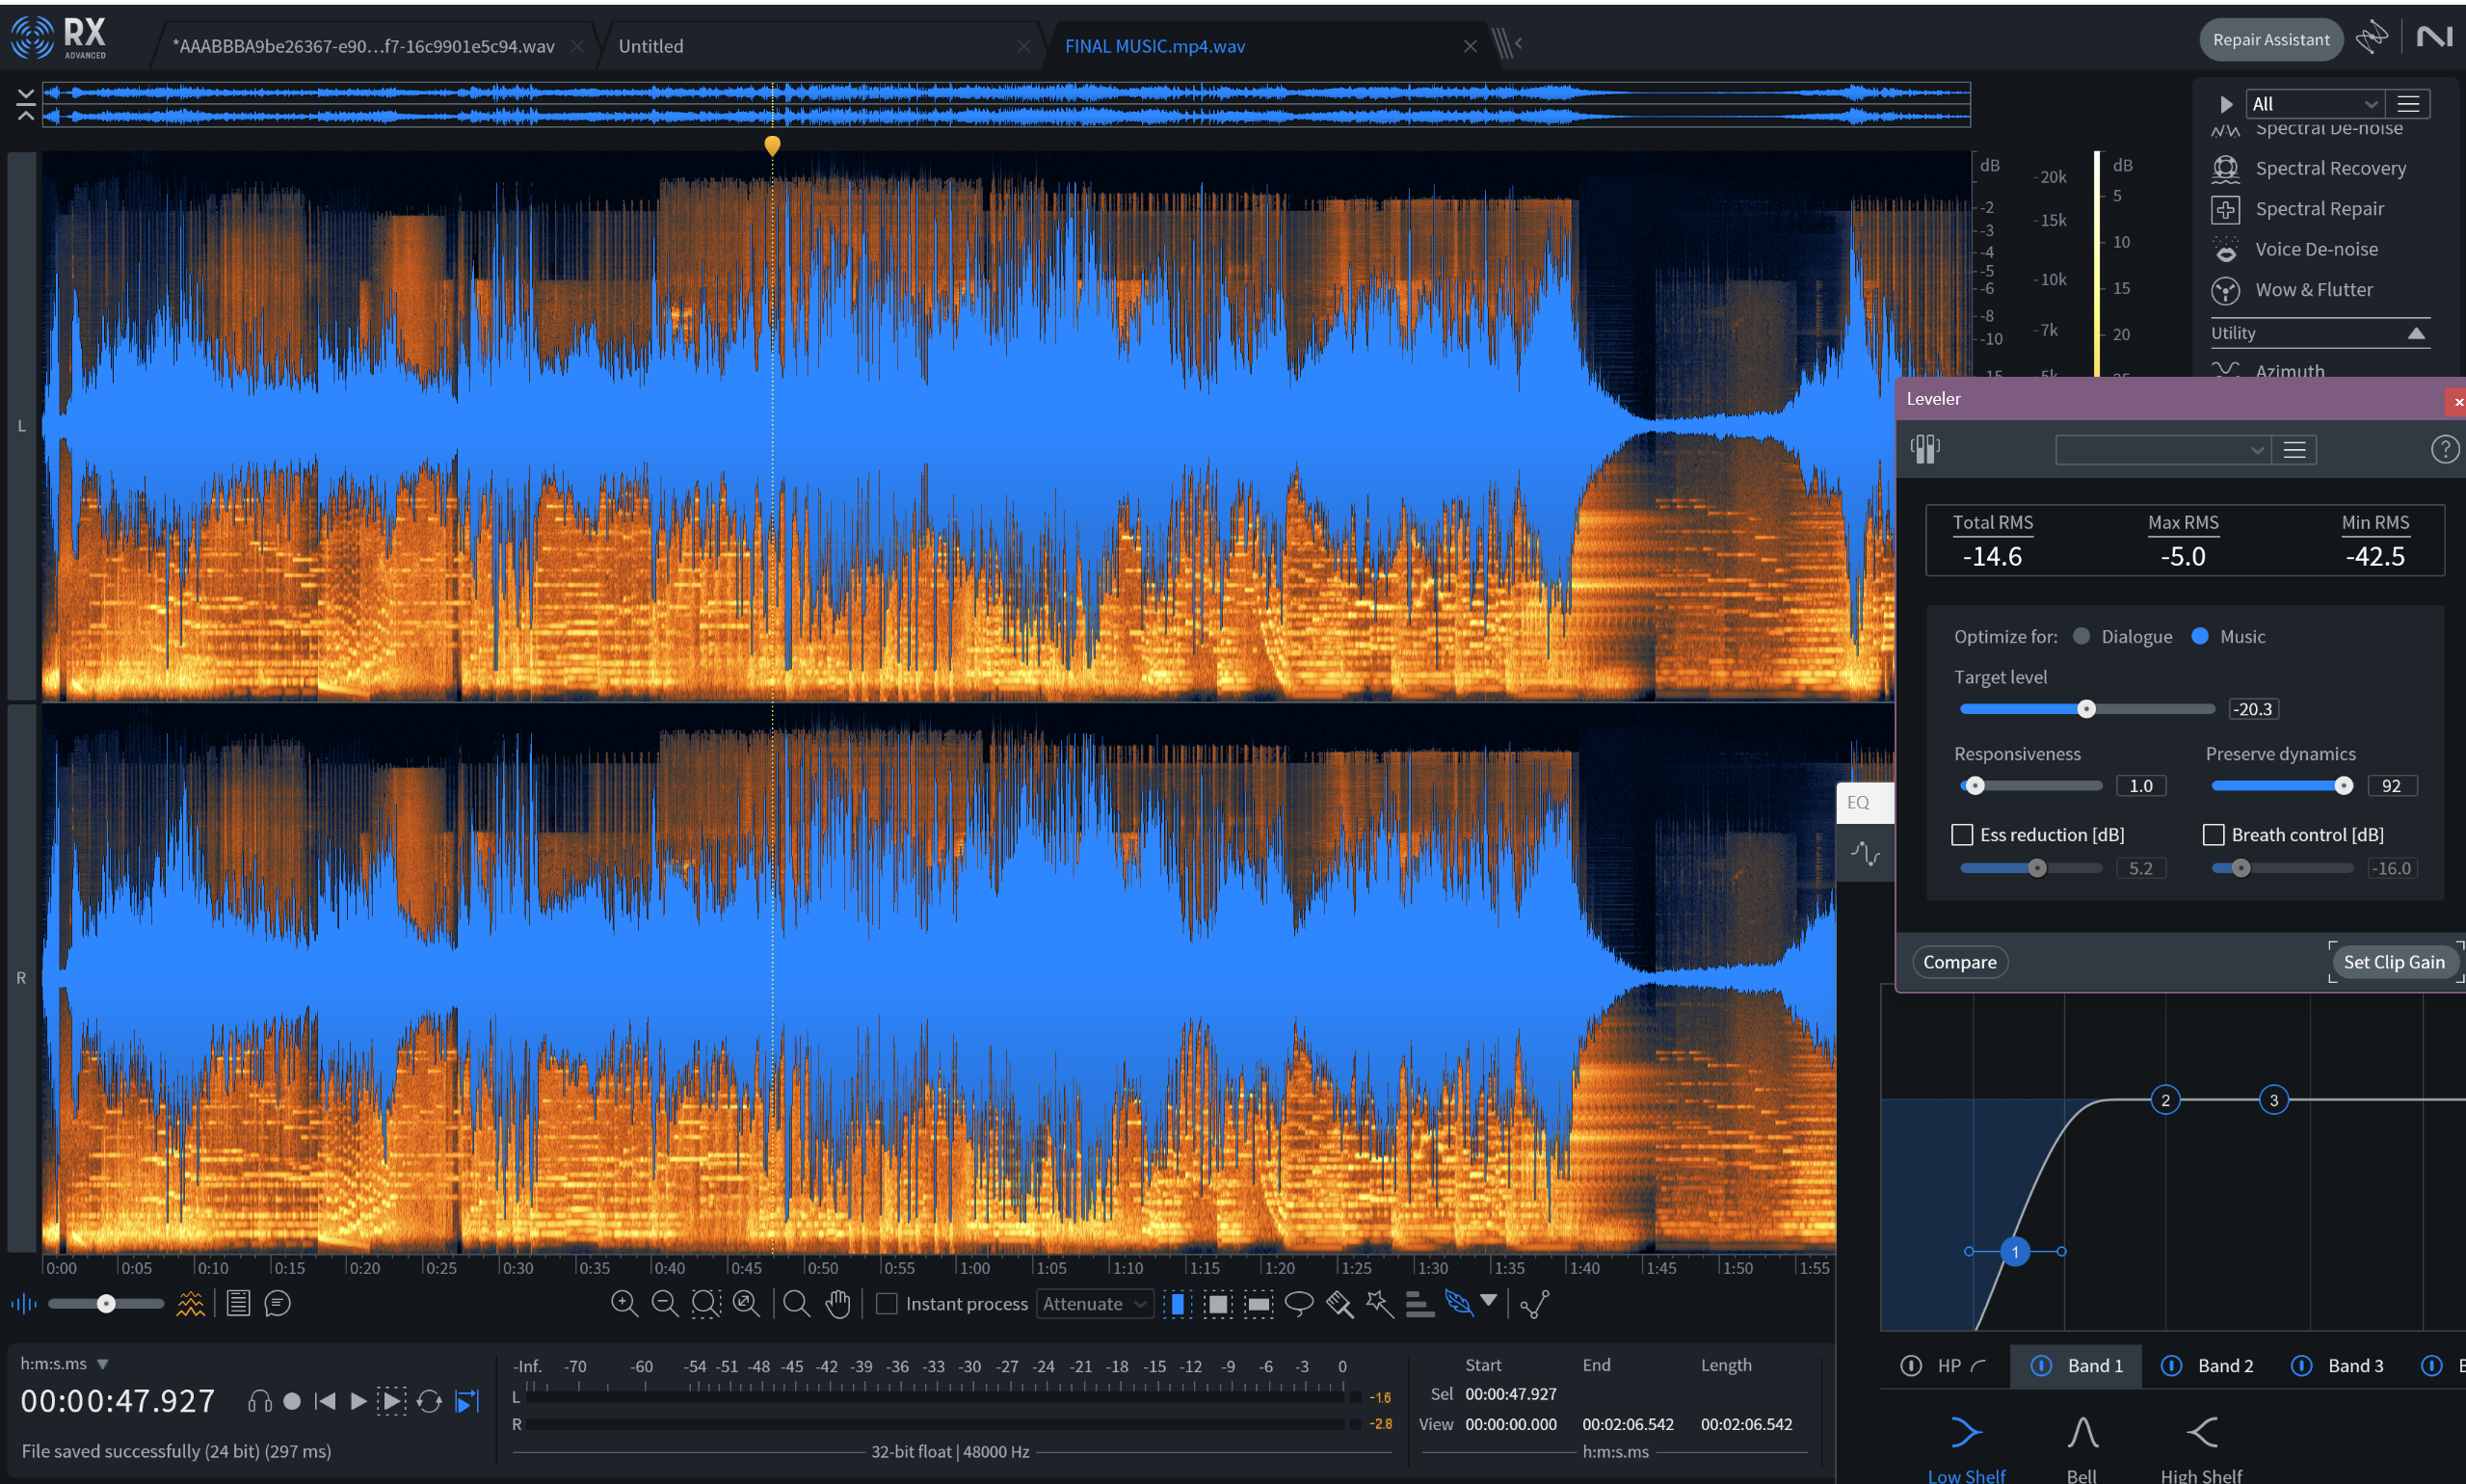Screen dimensions: 2466x1484
Task: Click the Compare button in Leveler
Action: [1959, 962]
